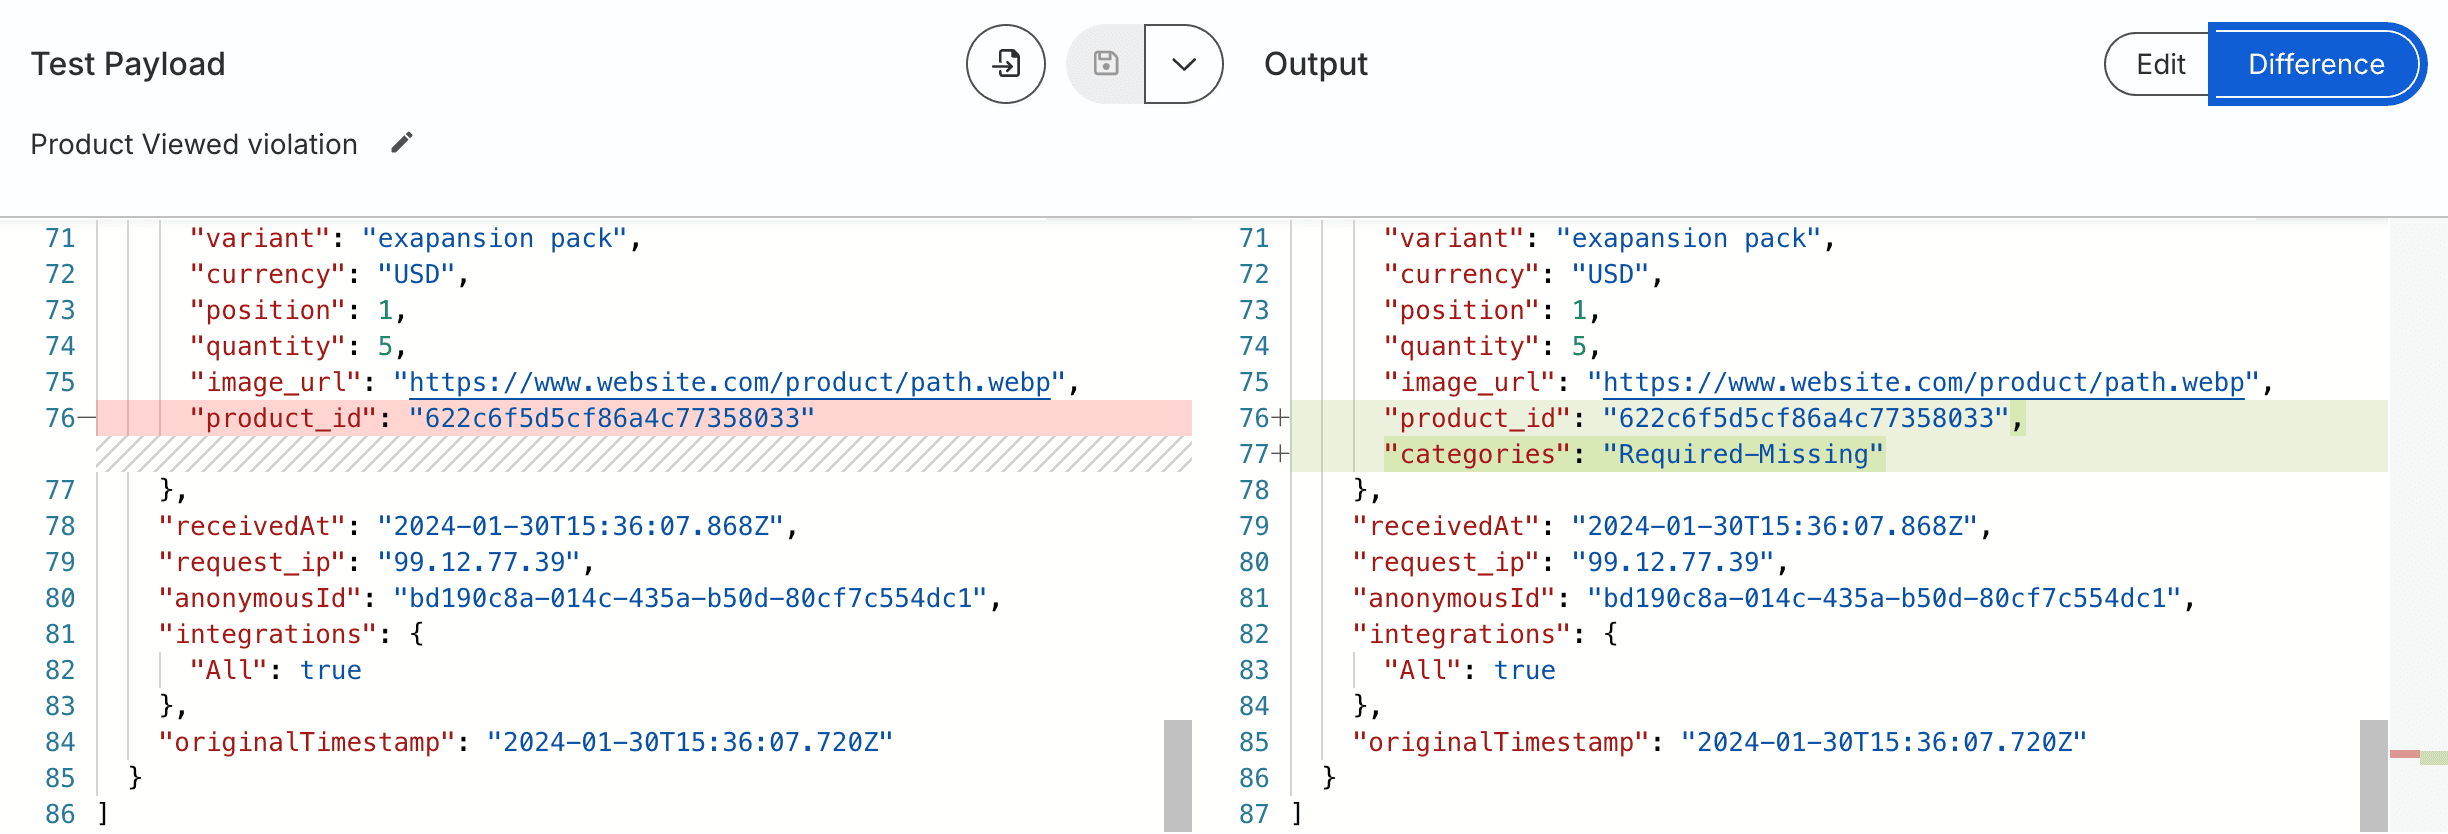Click the save payload floppy disk icon
The height and width of the screenshot is (834, 2448).
pyautogui.click(x=1106, y=64)
